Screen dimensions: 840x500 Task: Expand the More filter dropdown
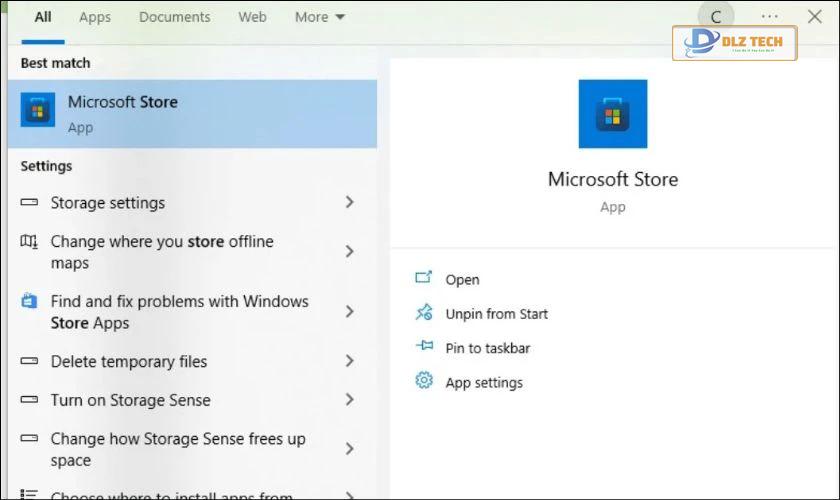[319, 17]
